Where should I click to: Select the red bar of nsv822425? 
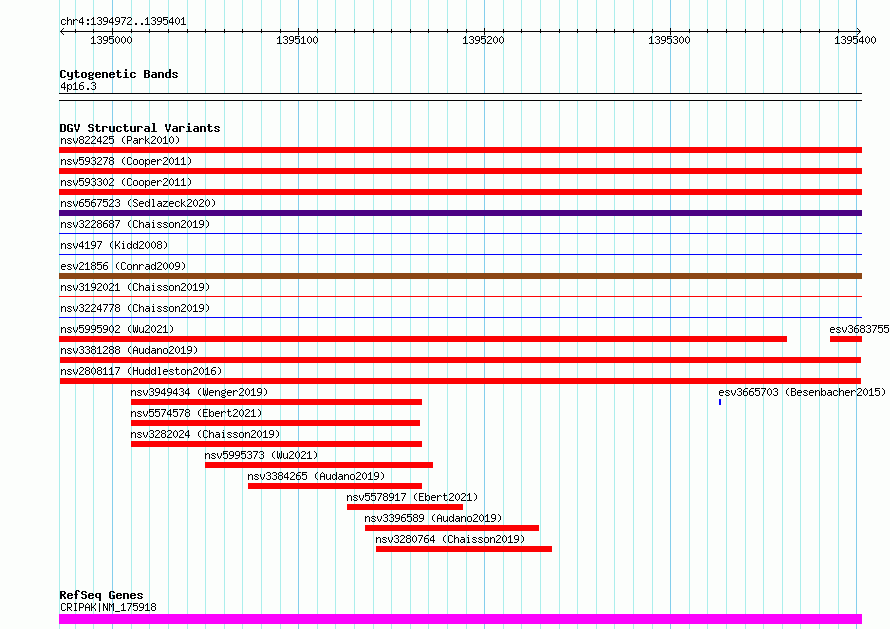(x=460, y=150)
